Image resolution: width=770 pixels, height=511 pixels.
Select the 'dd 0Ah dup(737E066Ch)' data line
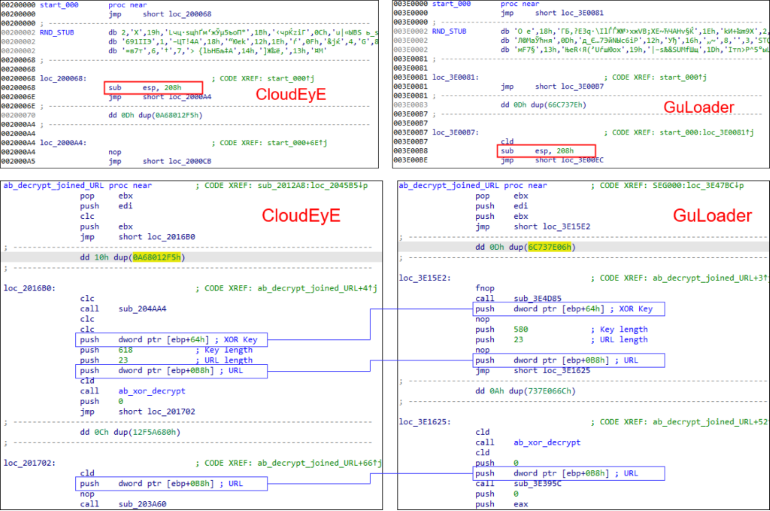(x=525, y=391)
